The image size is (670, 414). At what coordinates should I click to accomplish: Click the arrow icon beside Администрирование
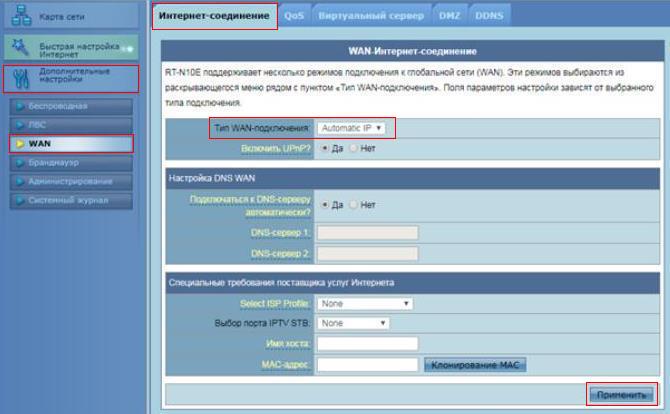point(20,181)
